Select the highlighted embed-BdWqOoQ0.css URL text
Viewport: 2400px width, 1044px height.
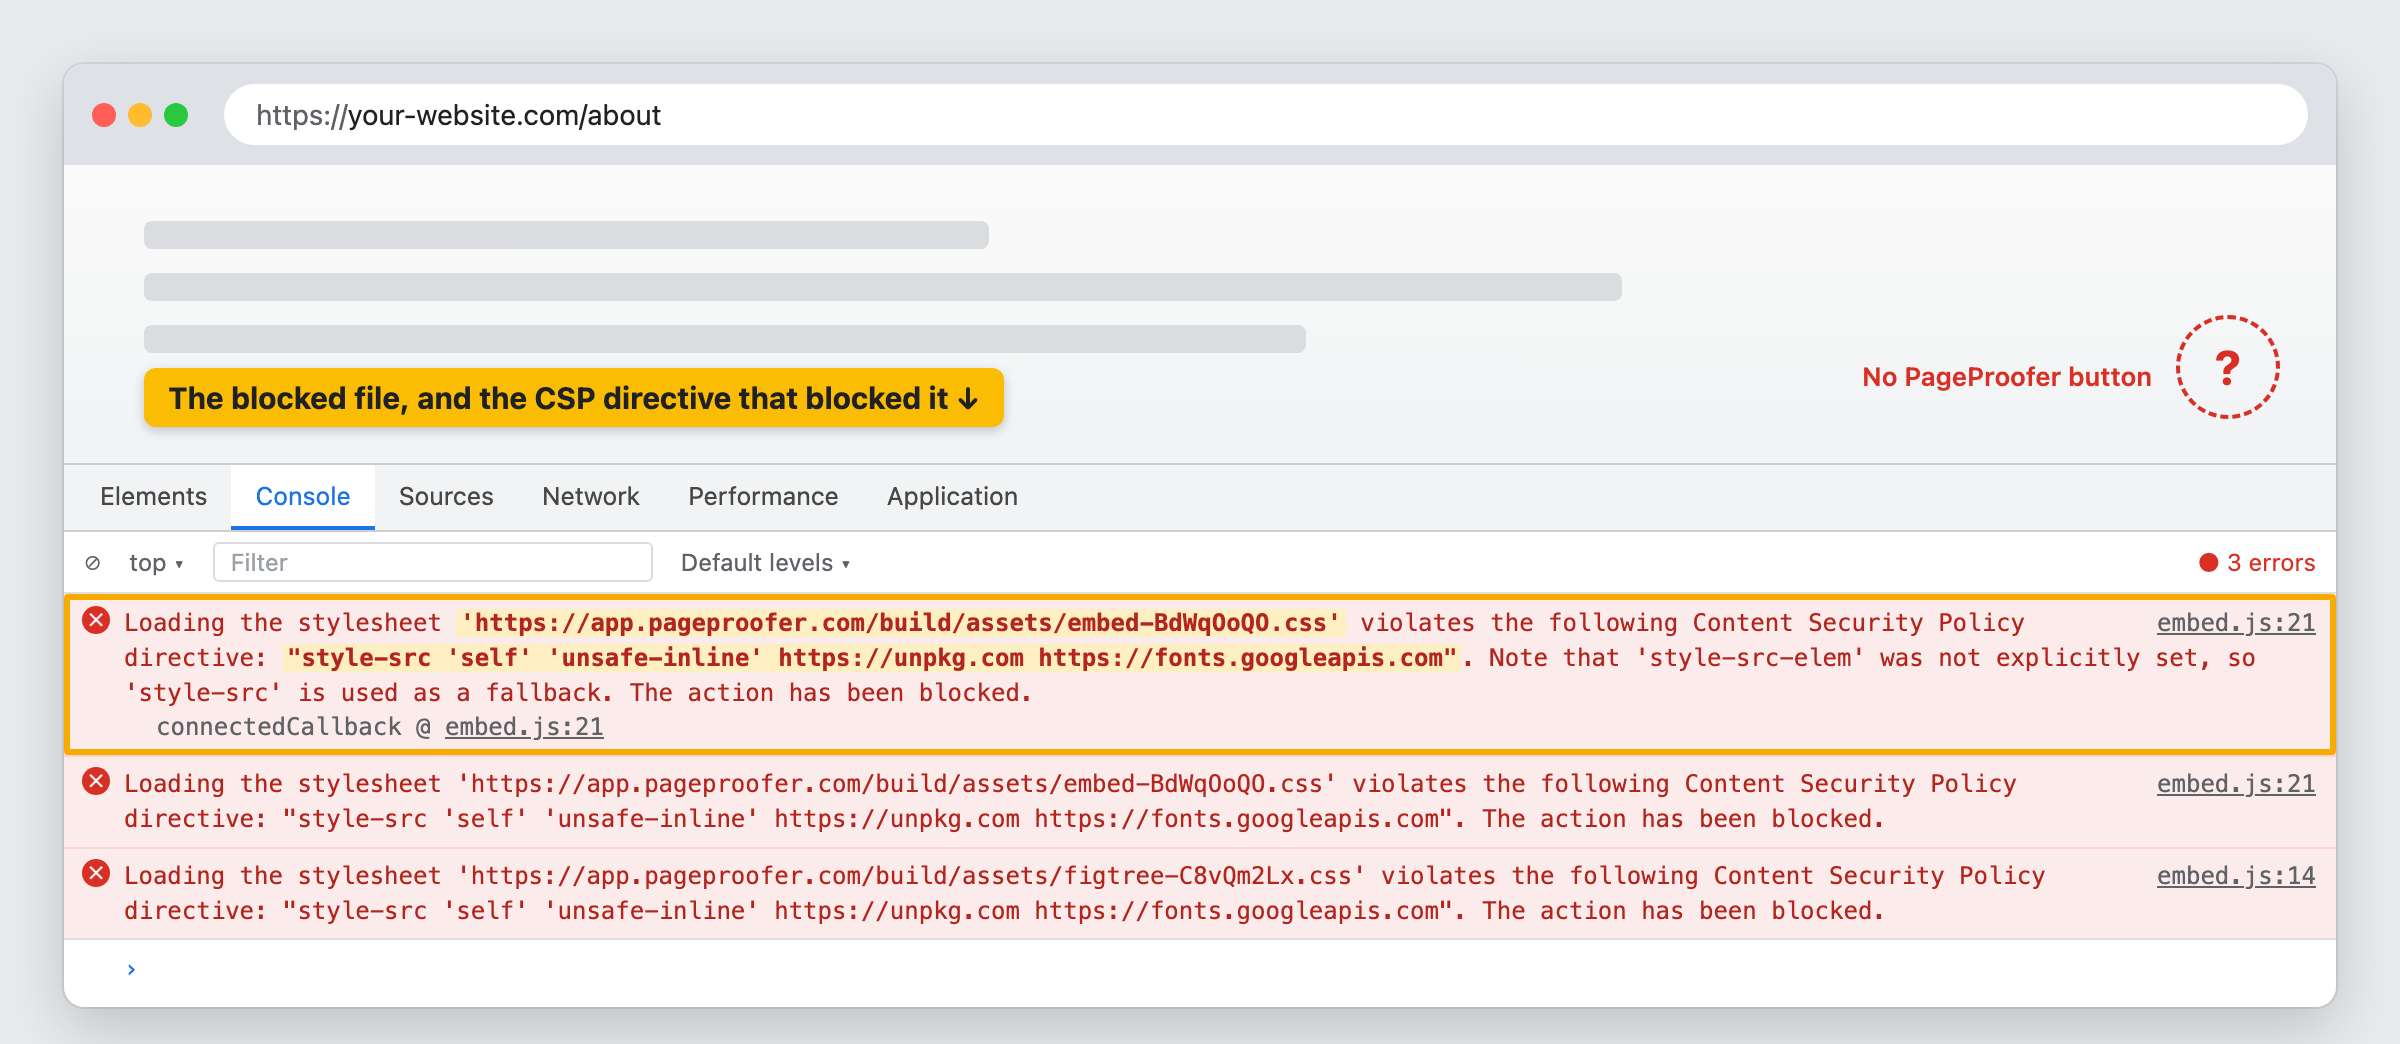coord(900,623)
